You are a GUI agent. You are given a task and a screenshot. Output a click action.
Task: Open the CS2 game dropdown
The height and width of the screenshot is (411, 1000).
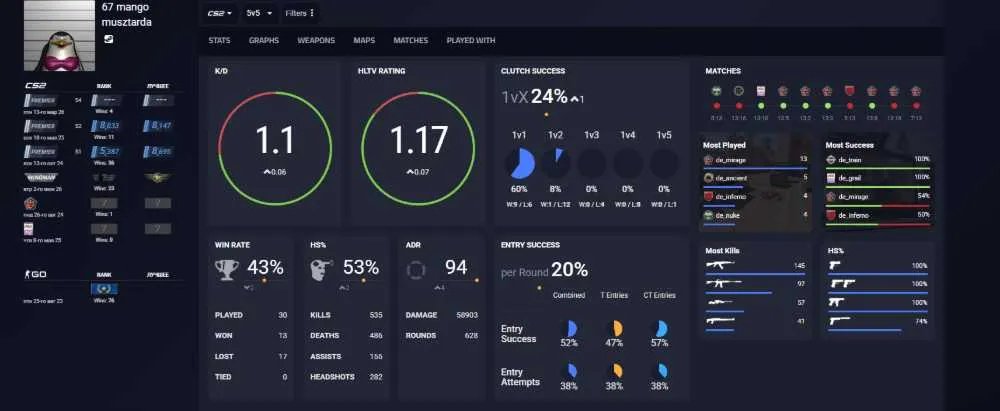(x=220, y=13)
